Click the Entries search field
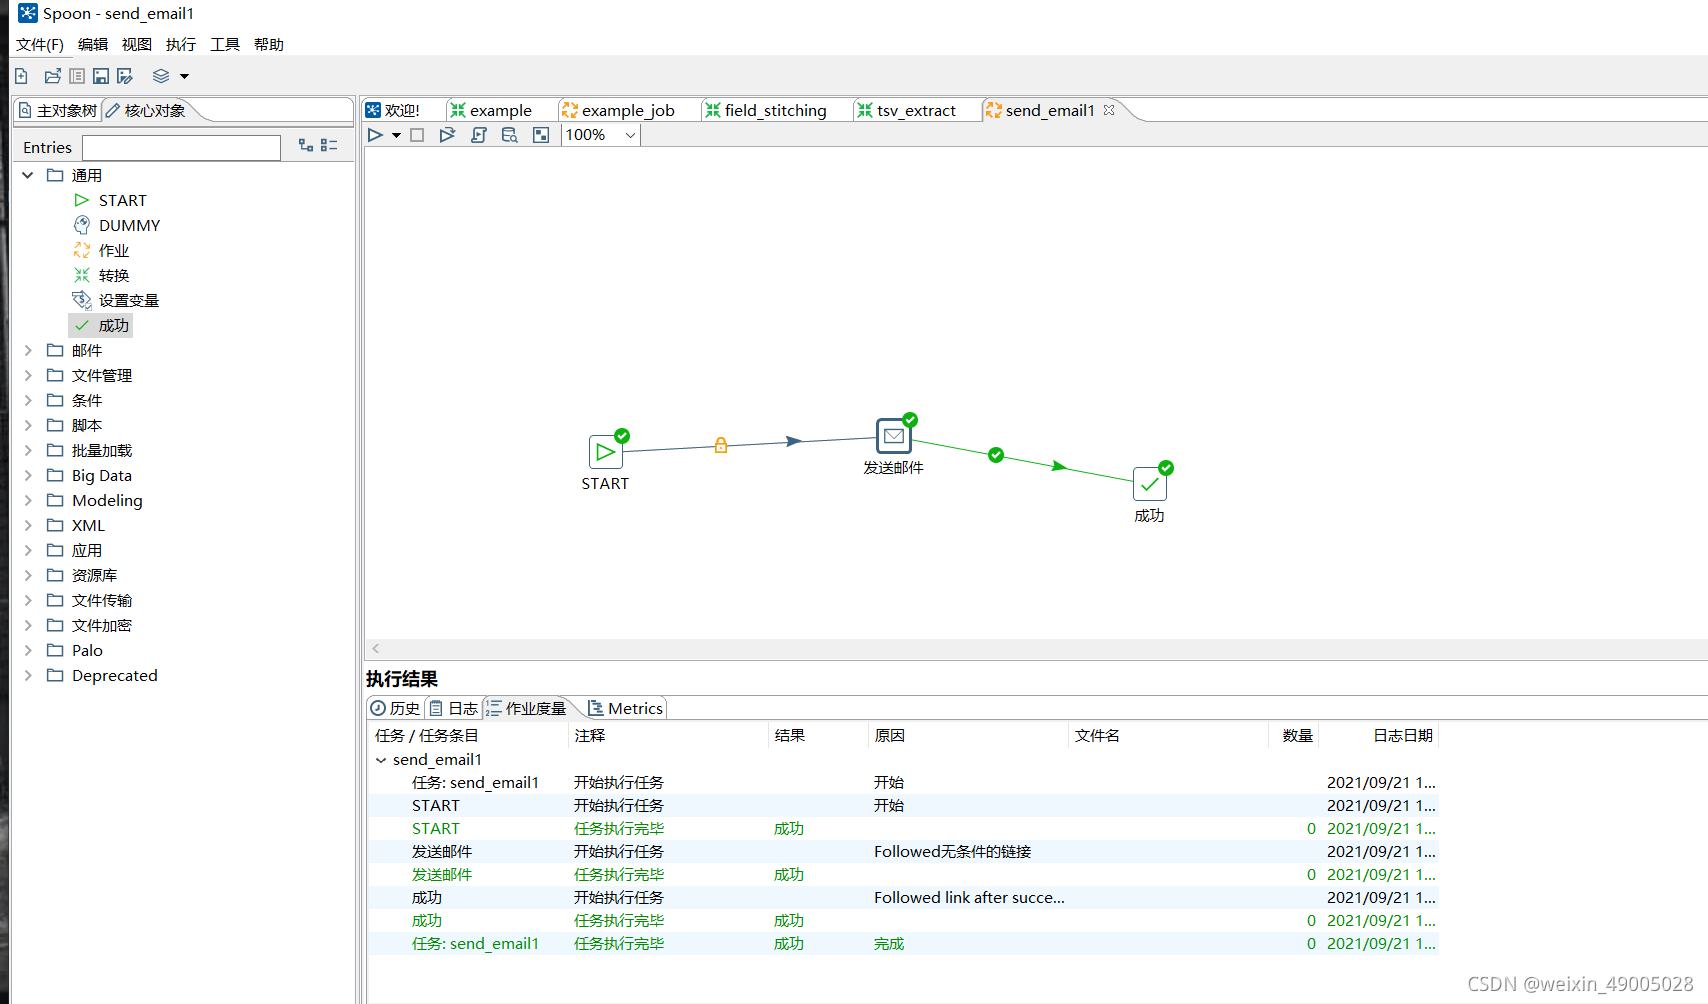Screen dimensions: 1708x1004 pyautogui.click(x=181, y=148)
